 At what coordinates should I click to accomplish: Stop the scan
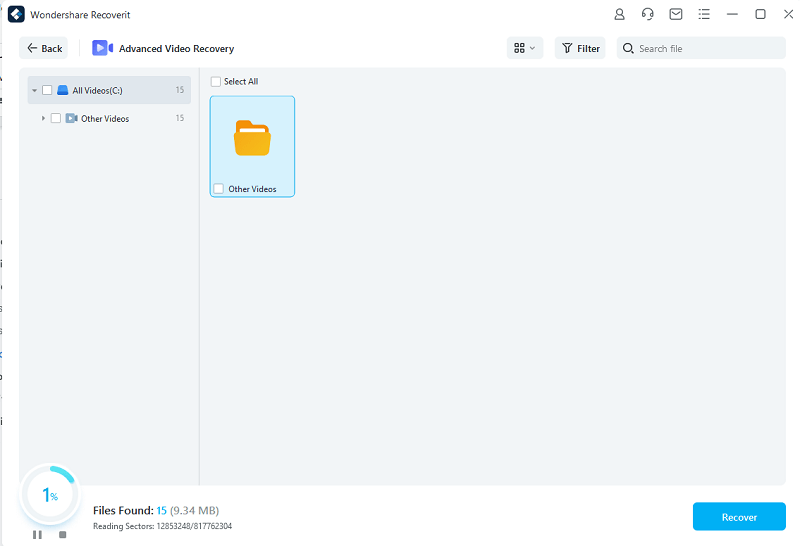click(63, 535)
